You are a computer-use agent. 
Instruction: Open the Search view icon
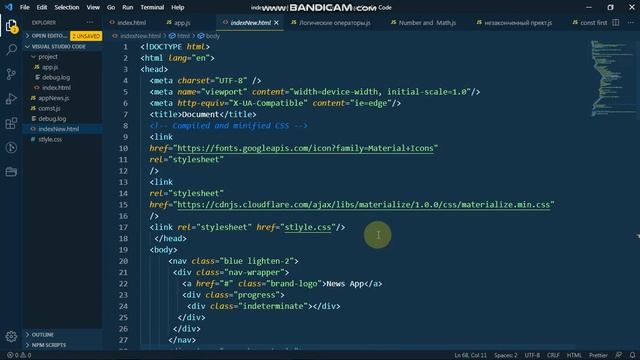tap(11, 50)
